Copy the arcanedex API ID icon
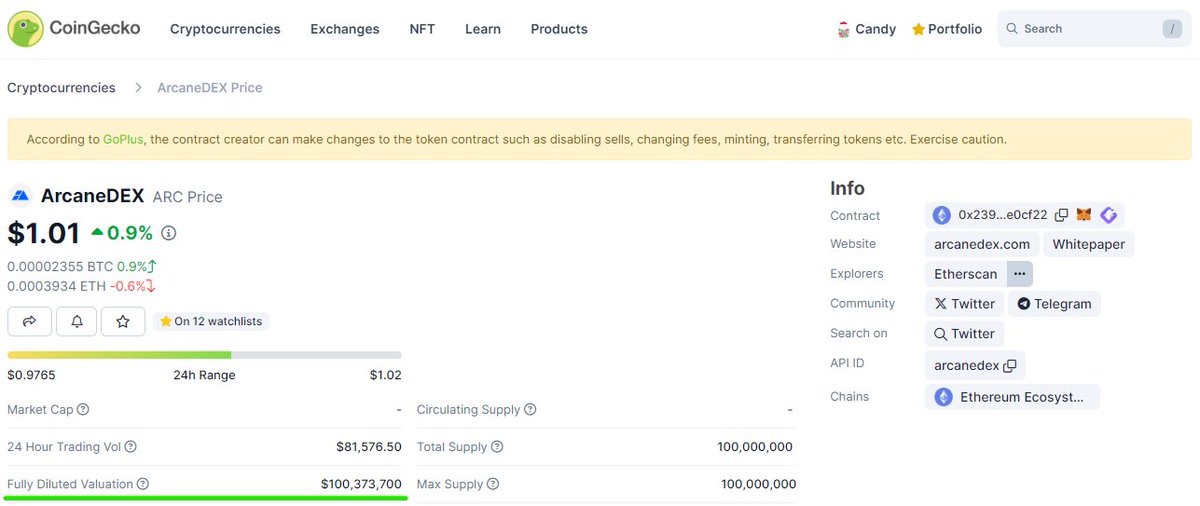The image size is (1200, 506). tap(1010, 366)
